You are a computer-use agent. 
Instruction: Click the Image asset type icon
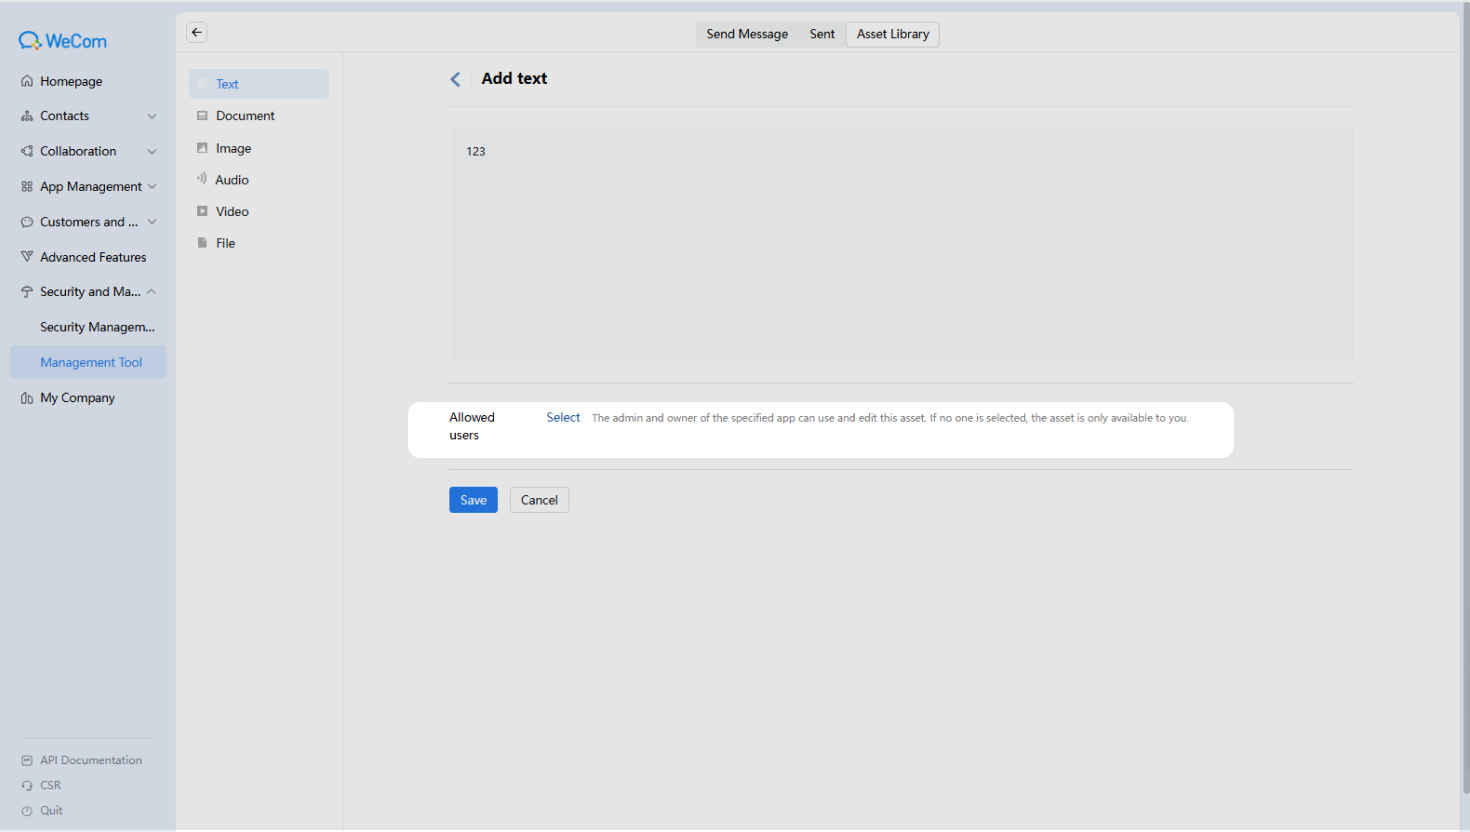[202, 148]
